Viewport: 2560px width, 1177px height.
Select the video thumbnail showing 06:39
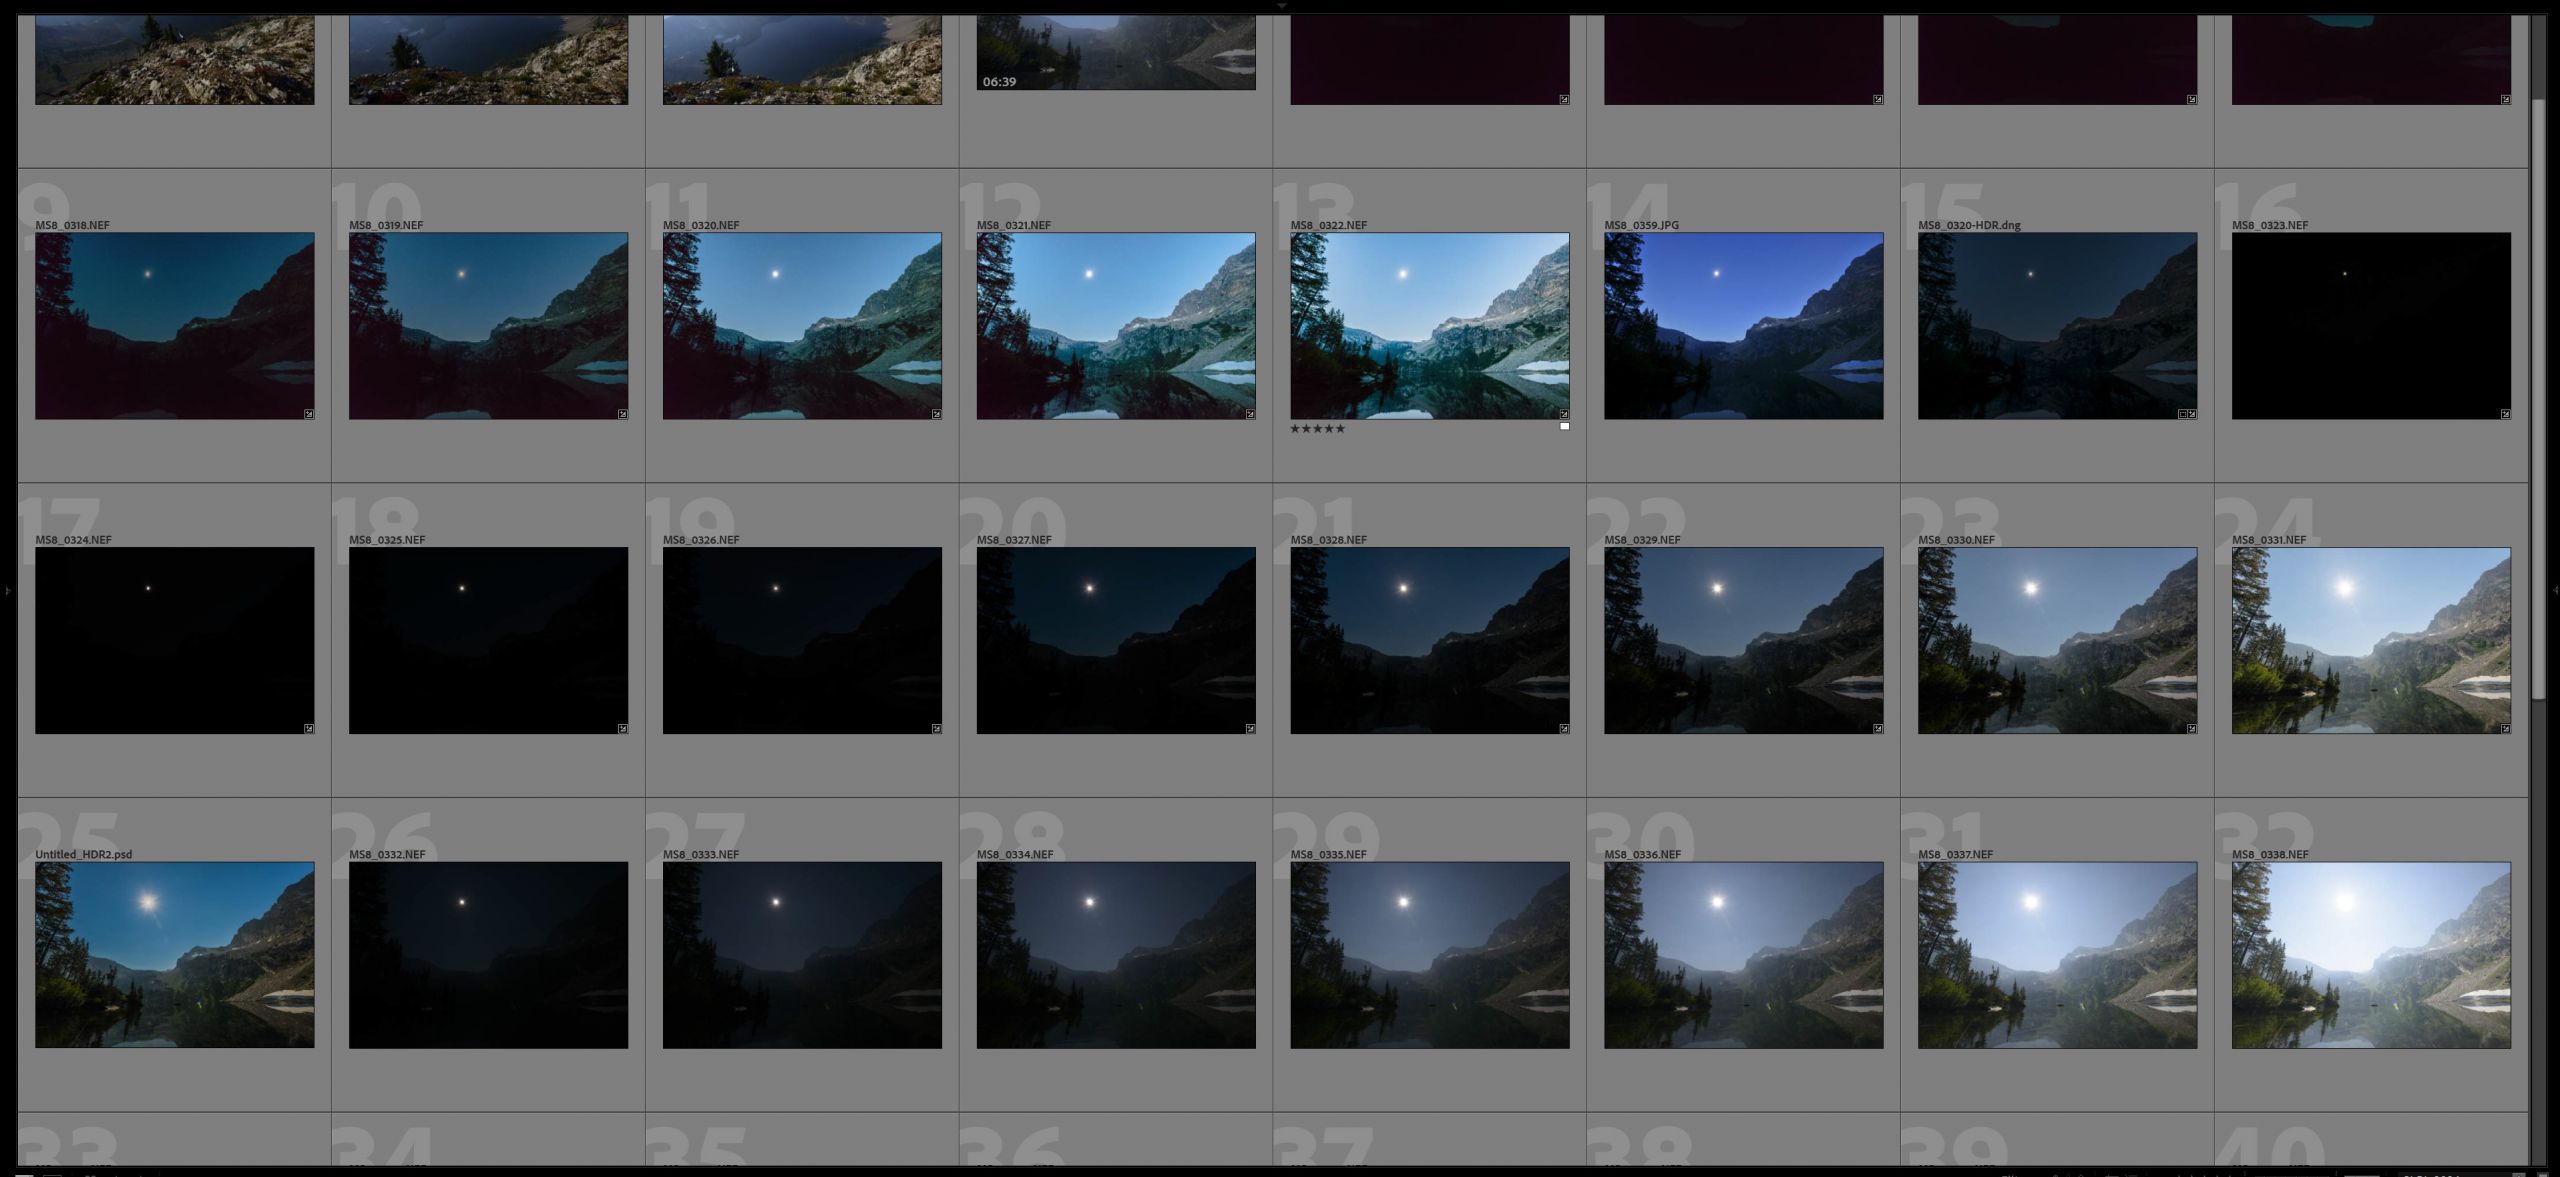point(1116,52)
